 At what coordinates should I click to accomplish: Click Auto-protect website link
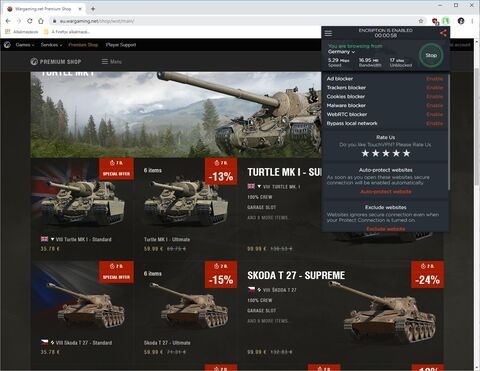pos(386,192)
